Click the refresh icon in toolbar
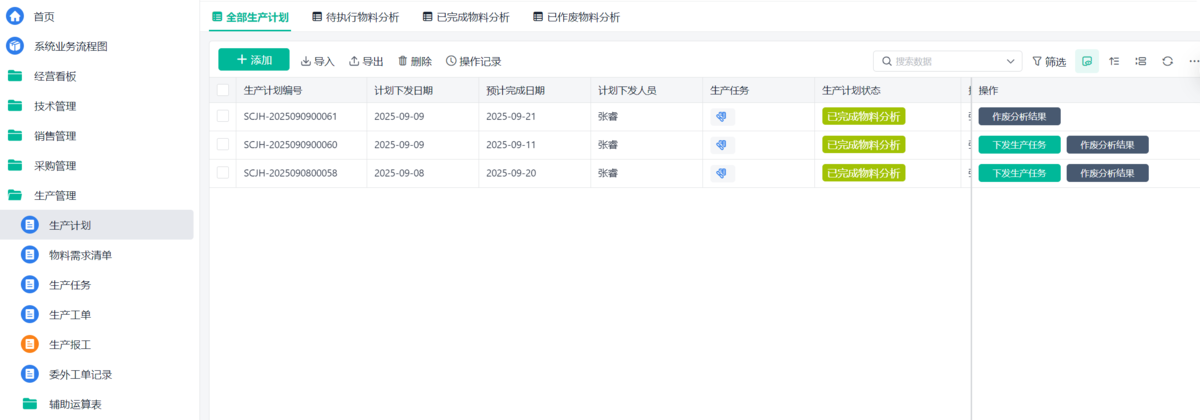This screenshot has width=1200, height=420. coord(1167,61)
